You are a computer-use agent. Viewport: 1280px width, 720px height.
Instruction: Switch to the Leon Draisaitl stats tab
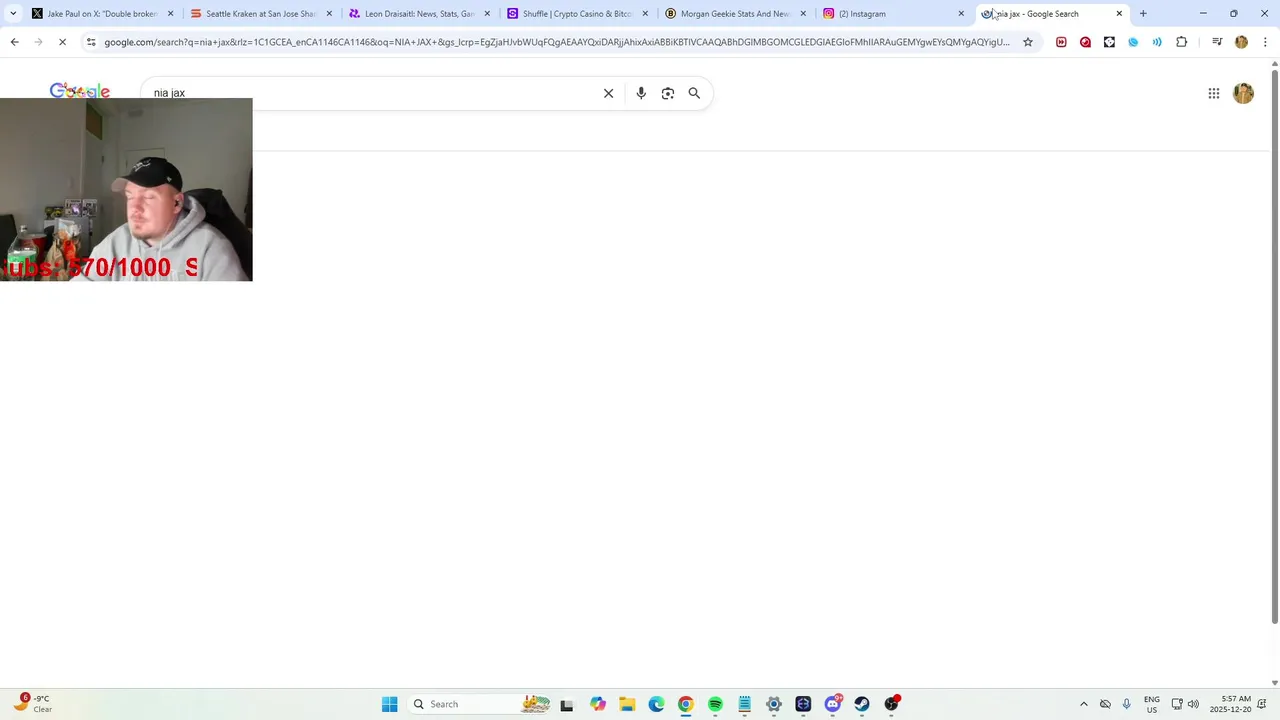pyautogui.click(x=419, y=14)
